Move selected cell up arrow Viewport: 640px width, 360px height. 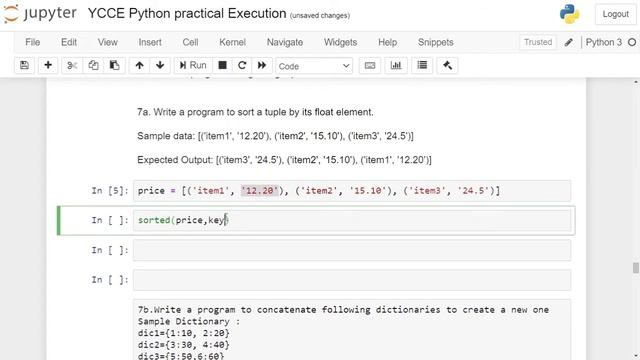(140, 65)
